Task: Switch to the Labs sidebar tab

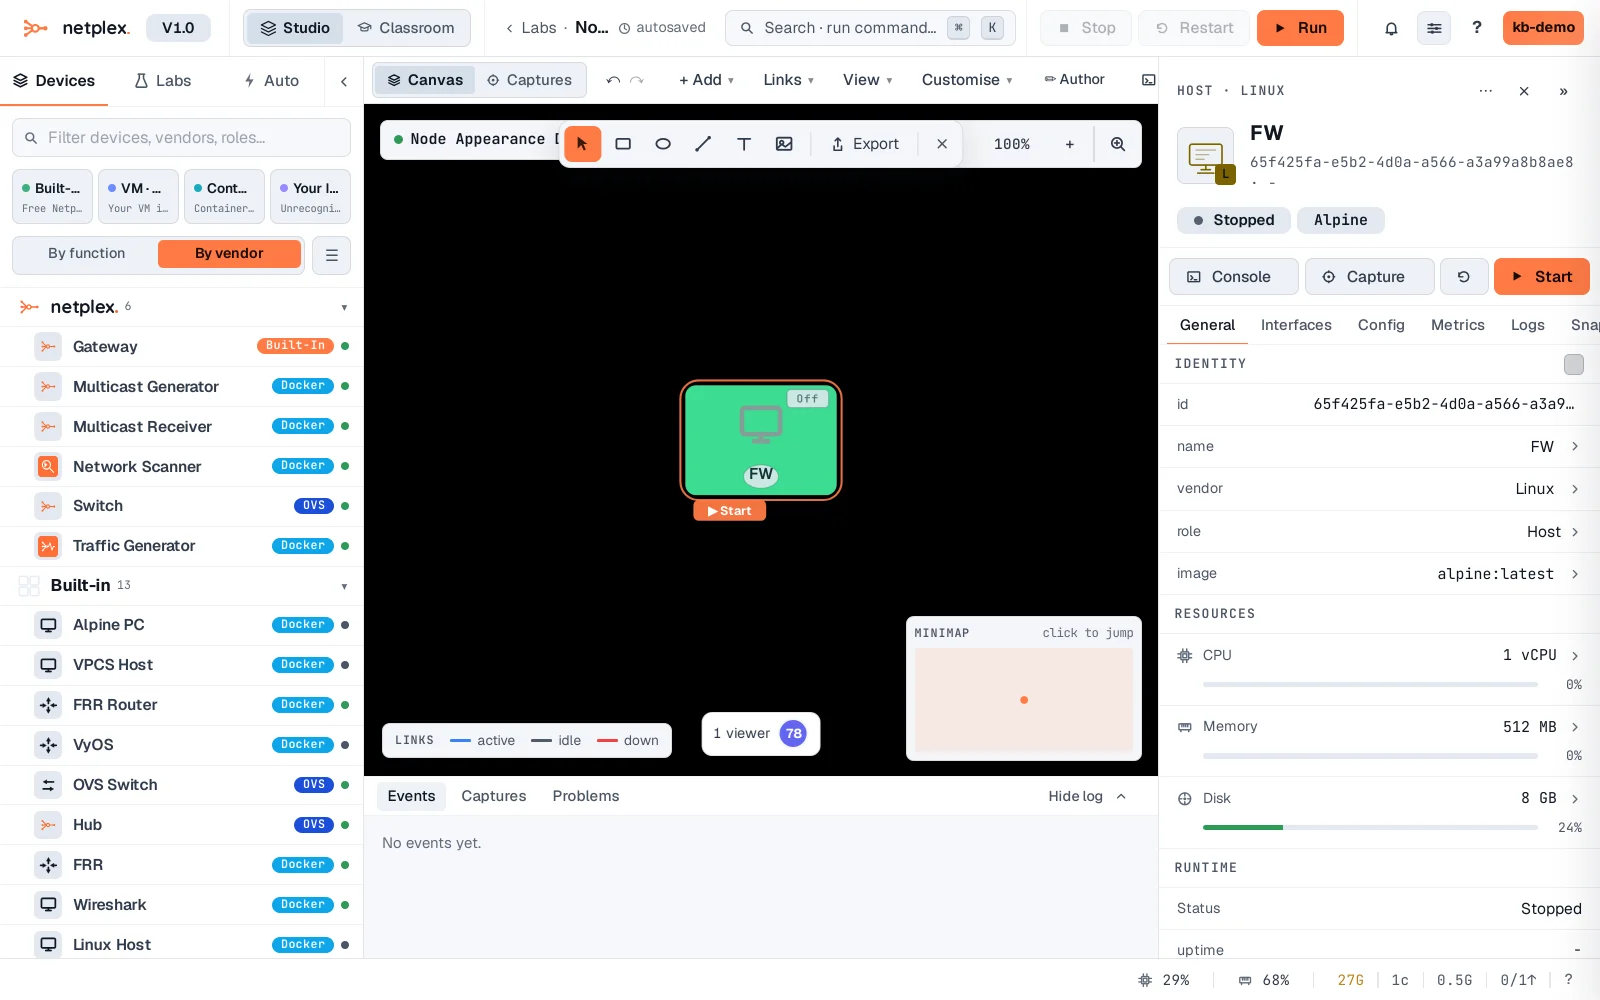Action: click(x=163, y=81)
